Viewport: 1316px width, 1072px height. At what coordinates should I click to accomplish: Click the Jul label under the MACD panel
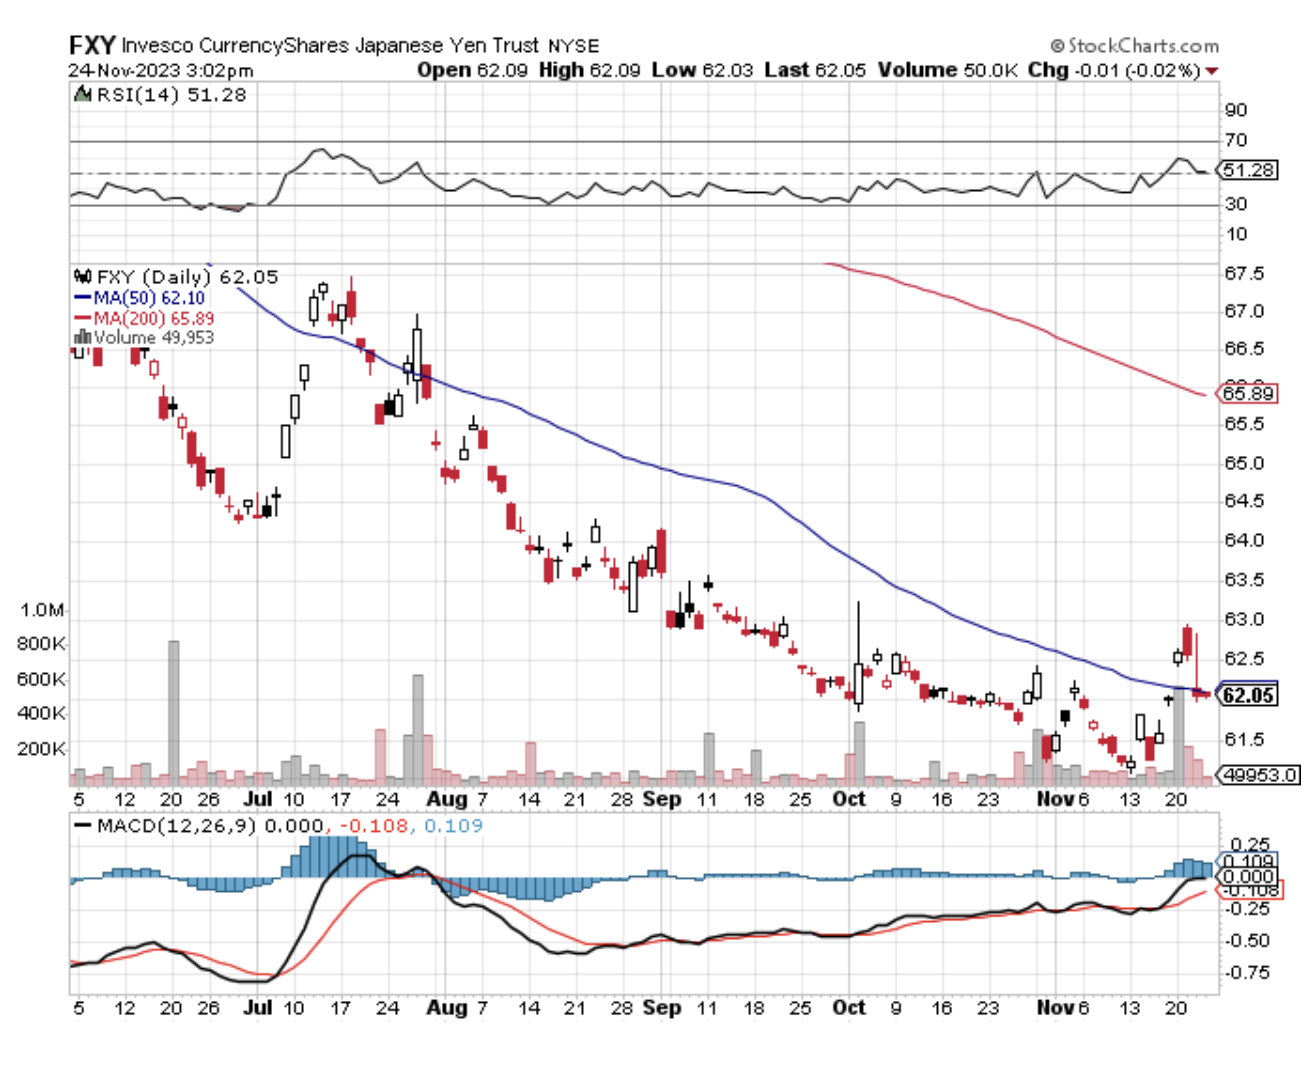pyautogui.click(x=258, y=1008)
